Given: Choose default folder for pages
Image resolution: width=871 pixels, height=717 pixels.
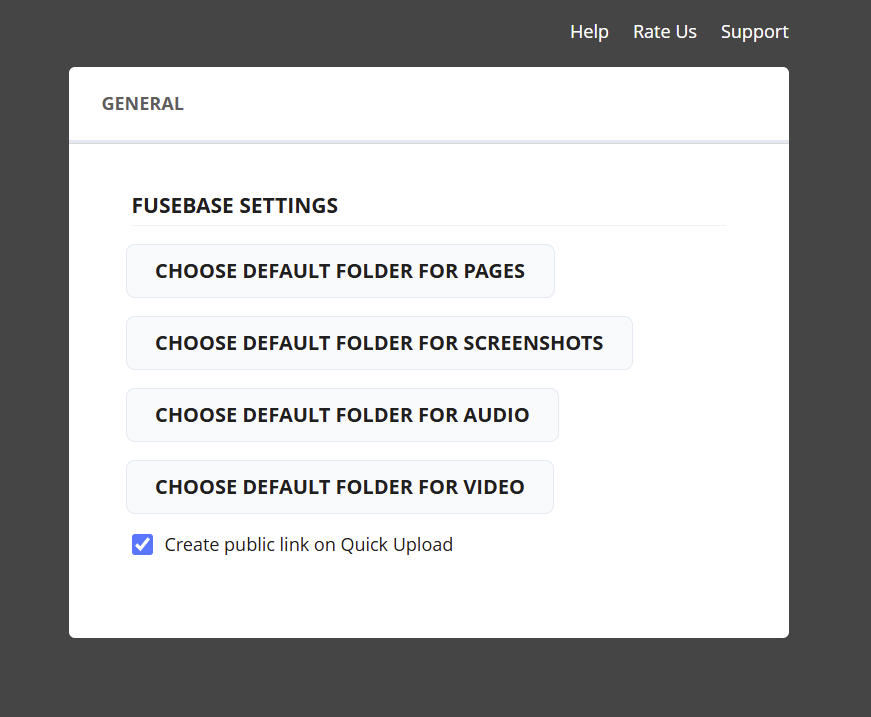Looking at the screenshot, I should (x=340, y=271).
